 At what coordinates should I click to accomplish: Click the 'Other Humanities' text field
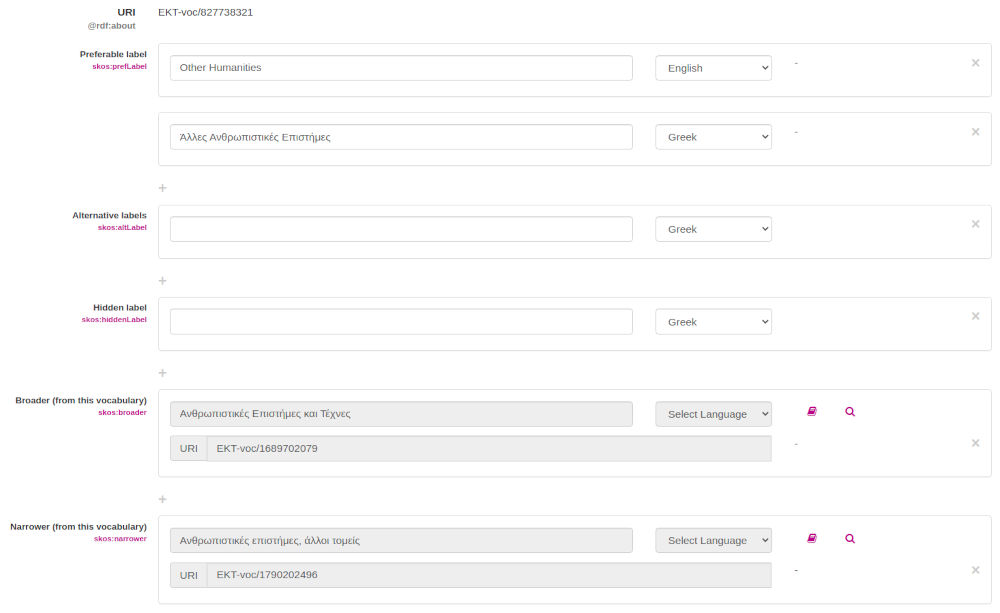pyautogui.click(x=401, y=68)
